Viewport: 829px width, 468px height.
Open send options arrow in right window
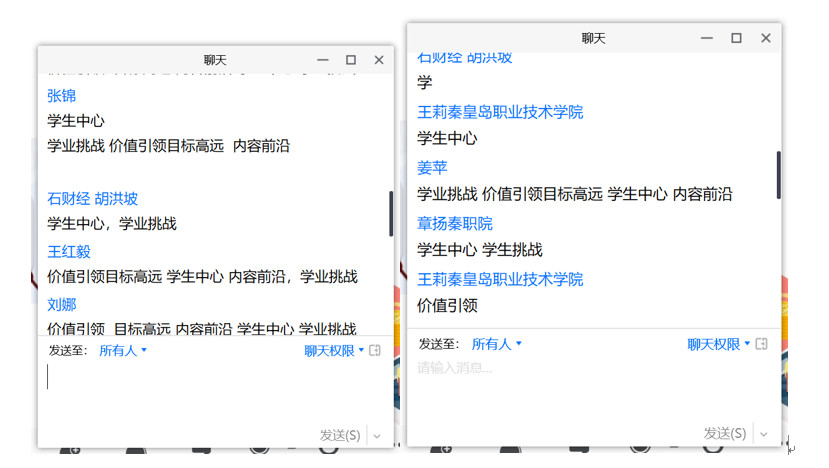[x=764, y=433]
